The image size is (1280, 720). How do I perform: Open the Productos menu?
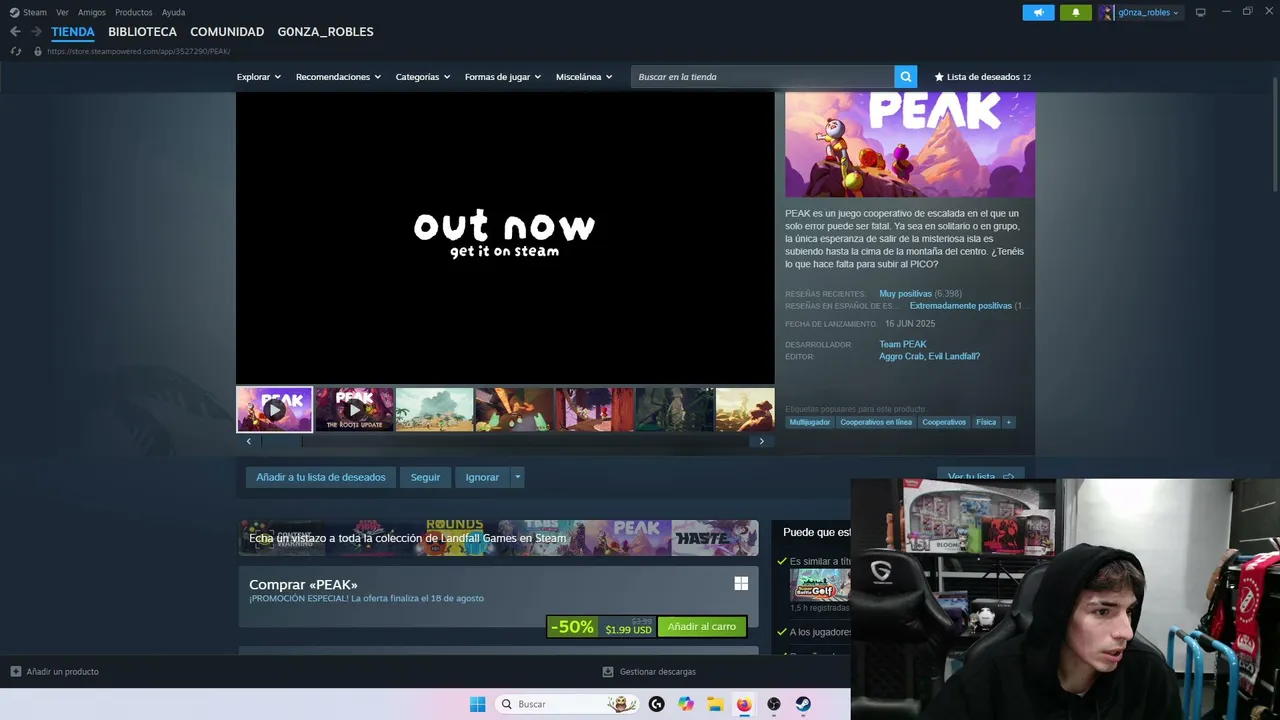pos(134,12)
